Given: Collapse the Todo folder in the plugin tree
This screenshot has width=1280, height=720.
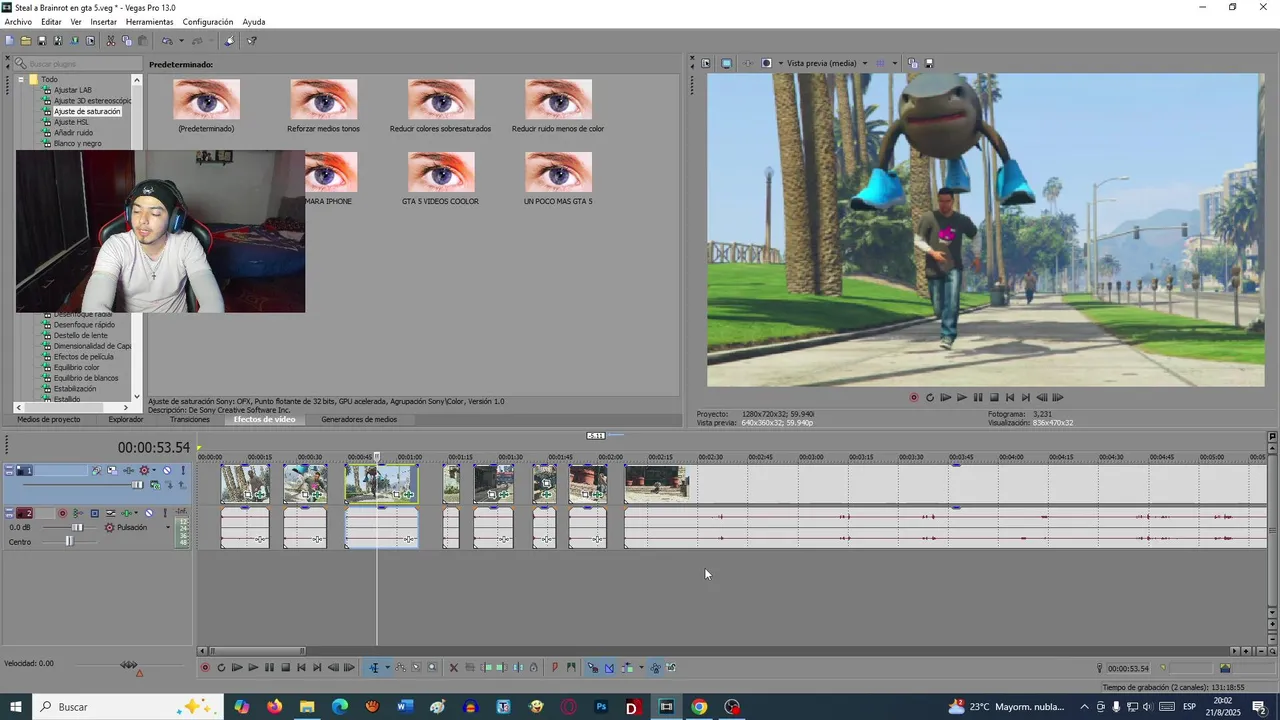Looking at the screenshot, I should click(x=20, y=79).
